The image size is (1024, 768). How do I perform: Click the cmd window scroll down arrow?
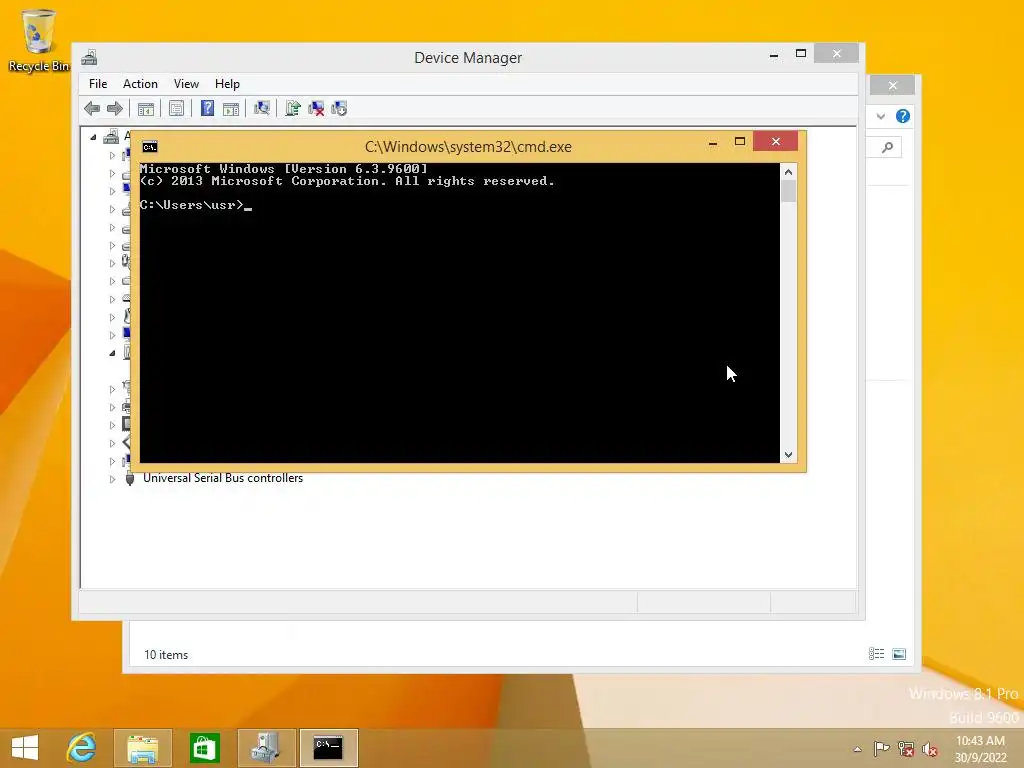[788, 455]
